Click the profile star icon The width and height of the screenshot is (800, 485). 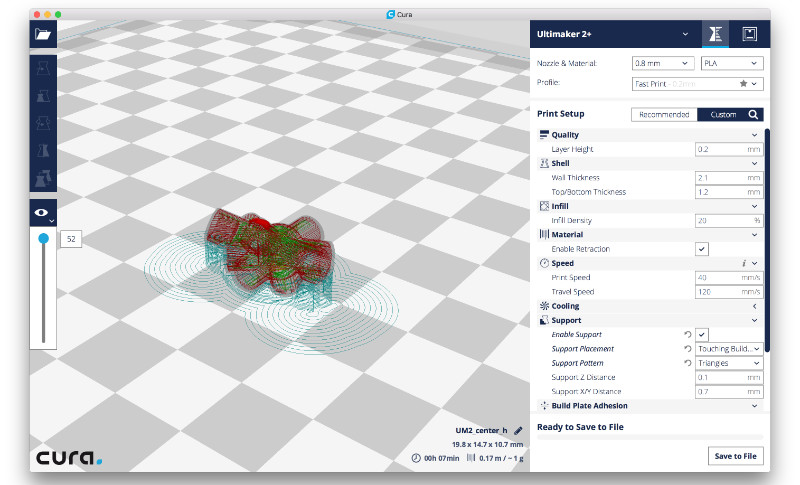click(743, 84)
